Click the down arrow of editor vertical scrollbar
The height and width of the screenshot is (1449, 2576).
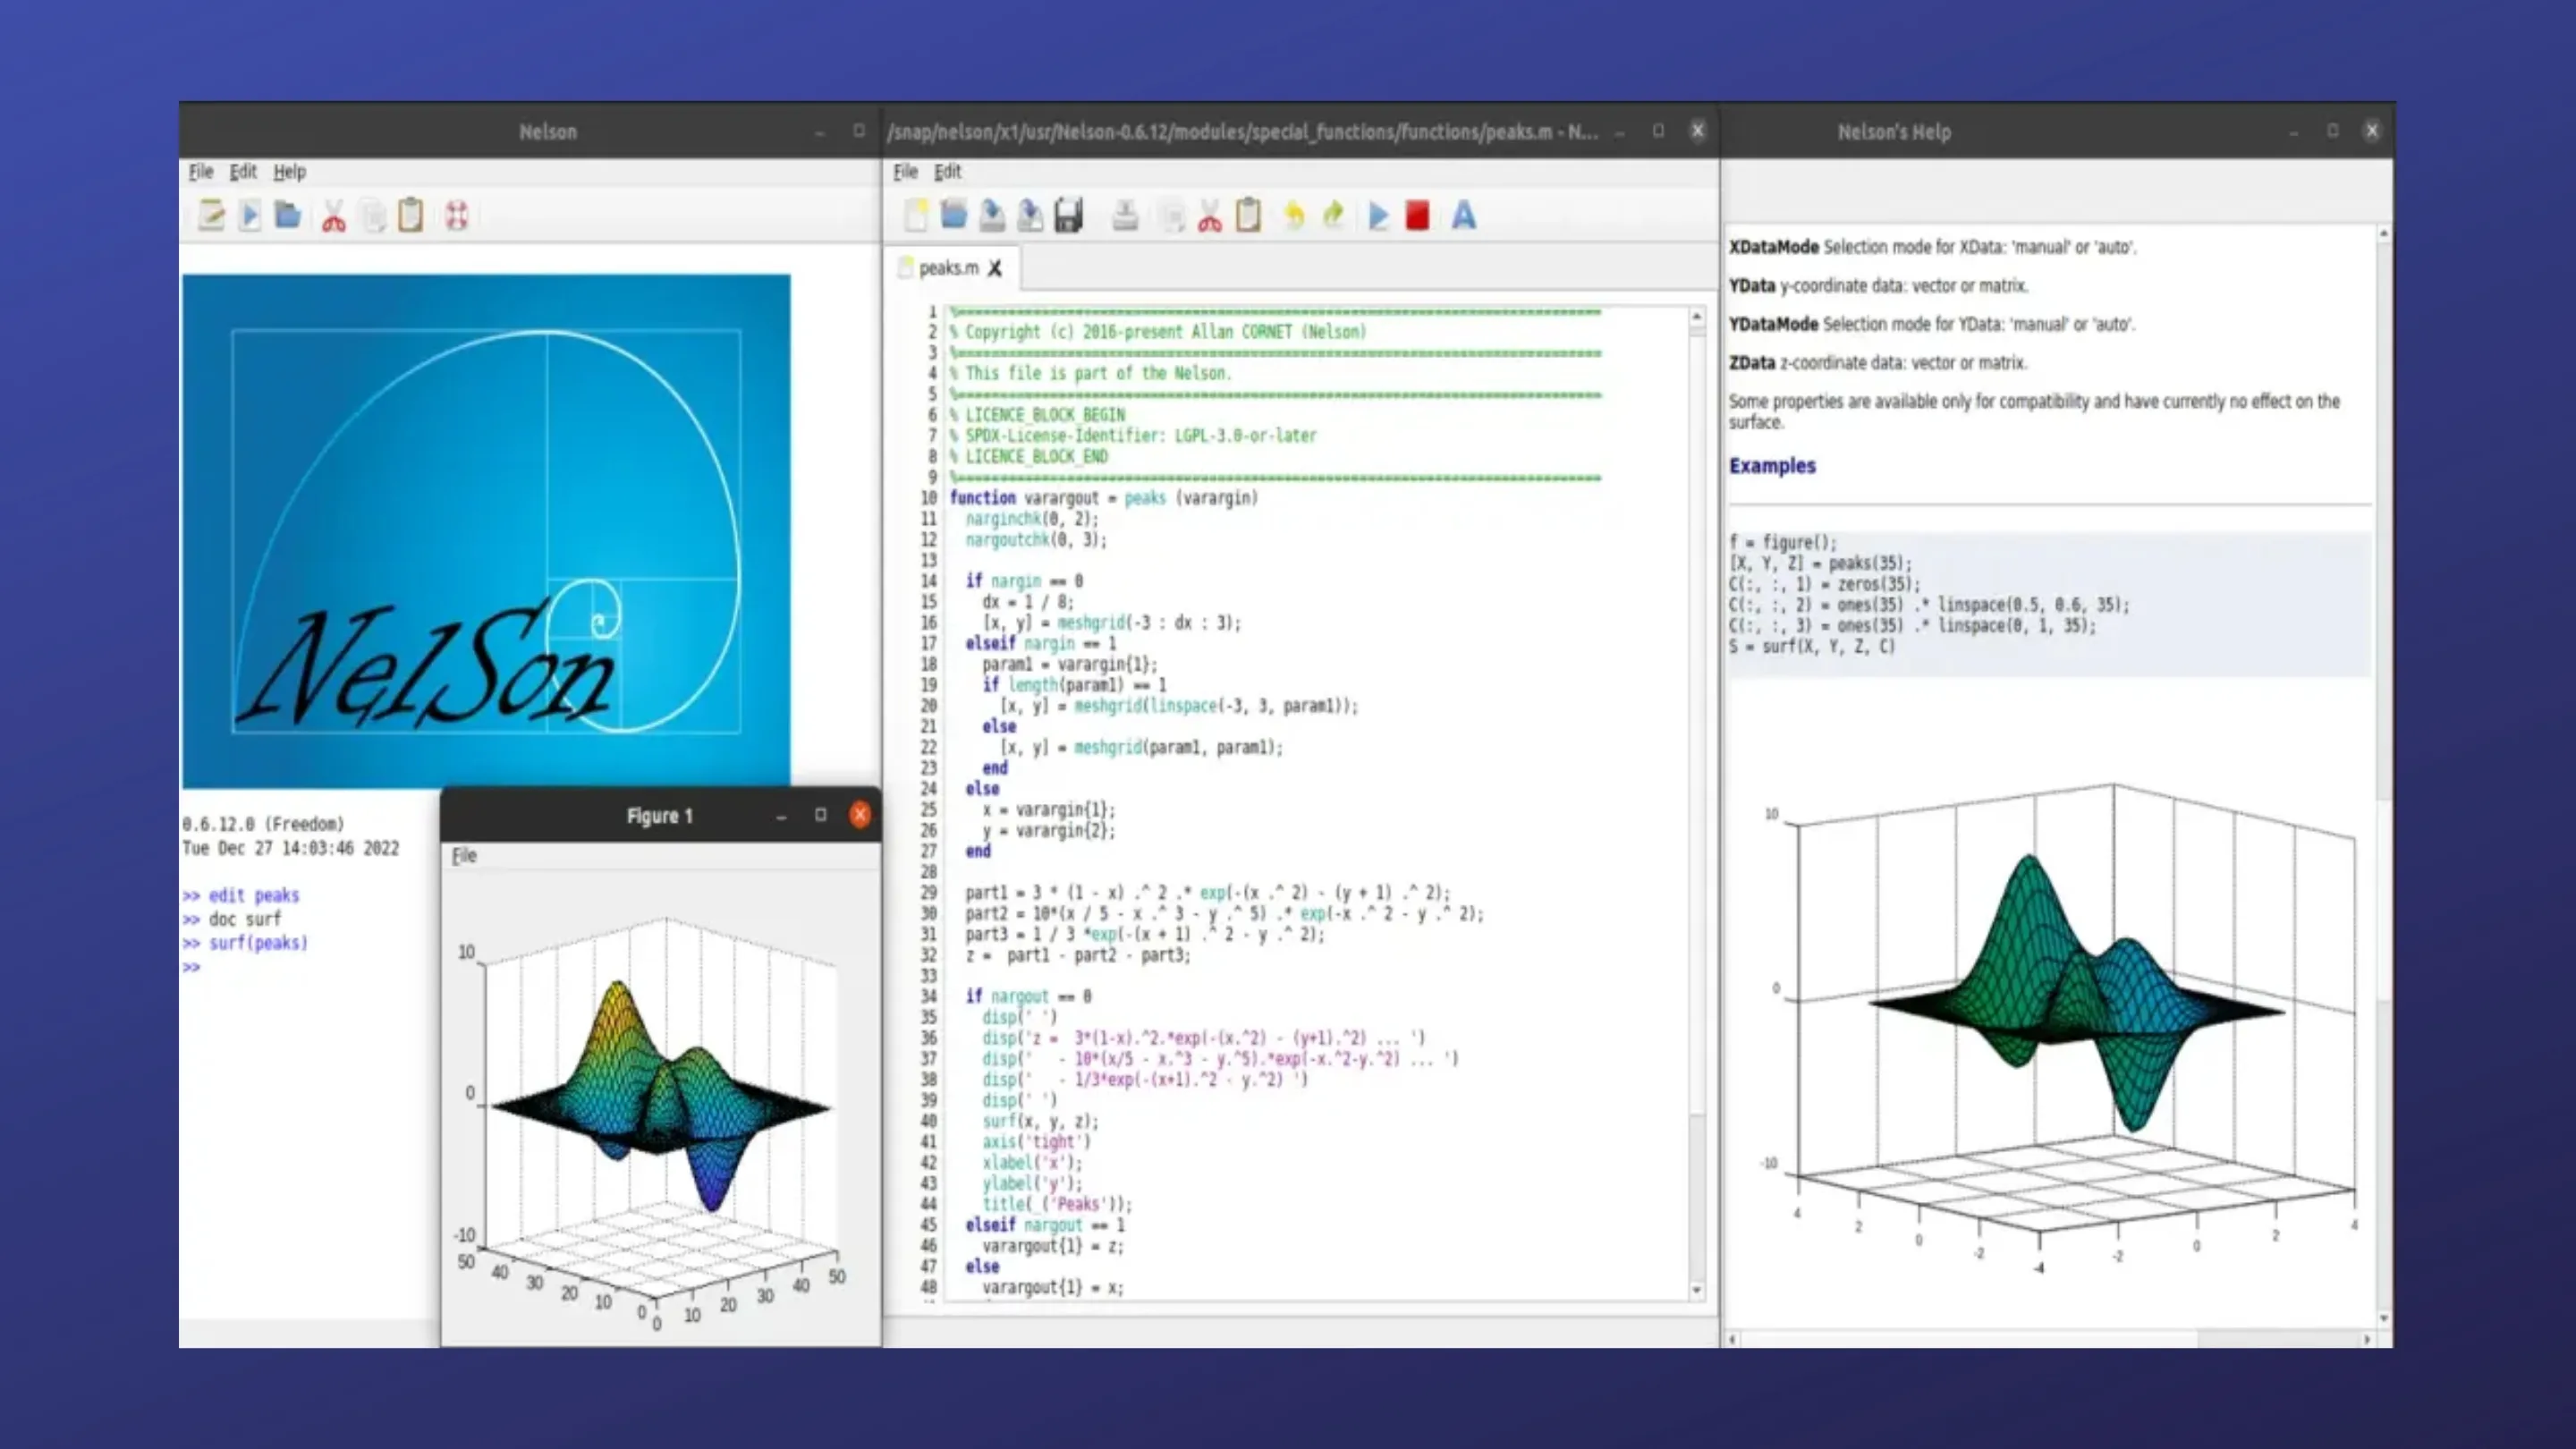coord(1697,1290)
